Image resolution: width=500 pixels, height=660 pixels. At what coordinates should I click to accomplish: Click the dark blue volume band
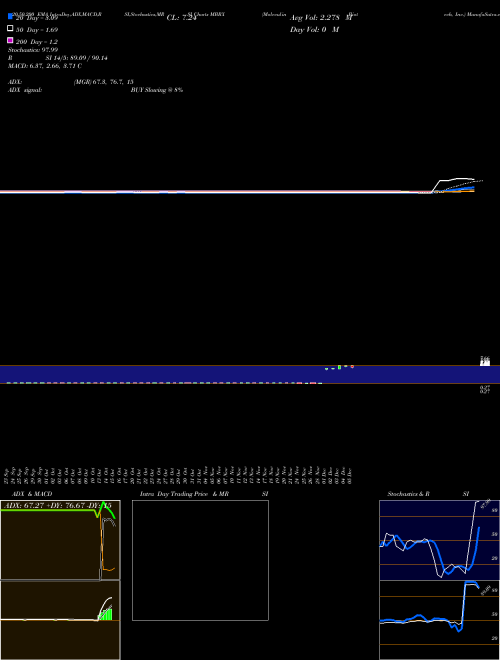click(x=250, y=374)
